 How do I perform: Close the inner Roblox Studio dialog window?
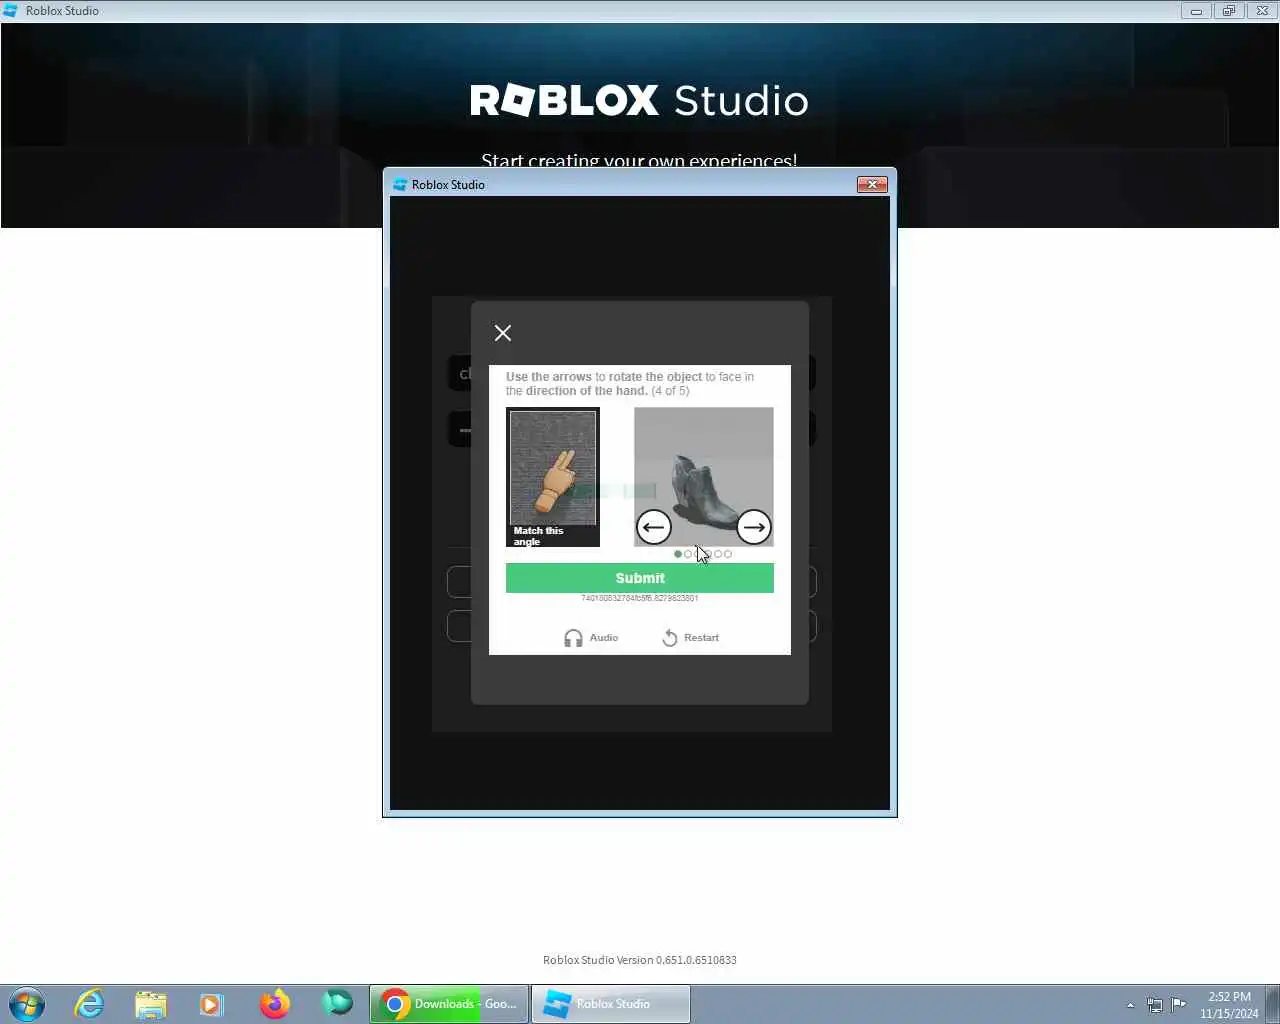(872, 184)
